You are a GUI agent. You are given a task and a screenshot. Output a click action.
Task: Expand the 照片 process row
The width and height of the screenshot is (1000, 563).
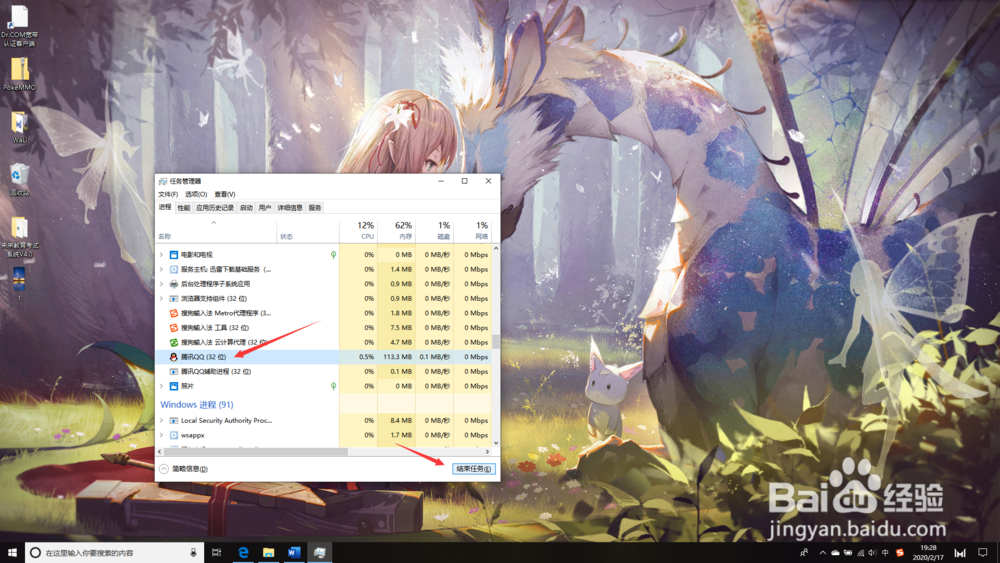point(161,386)
